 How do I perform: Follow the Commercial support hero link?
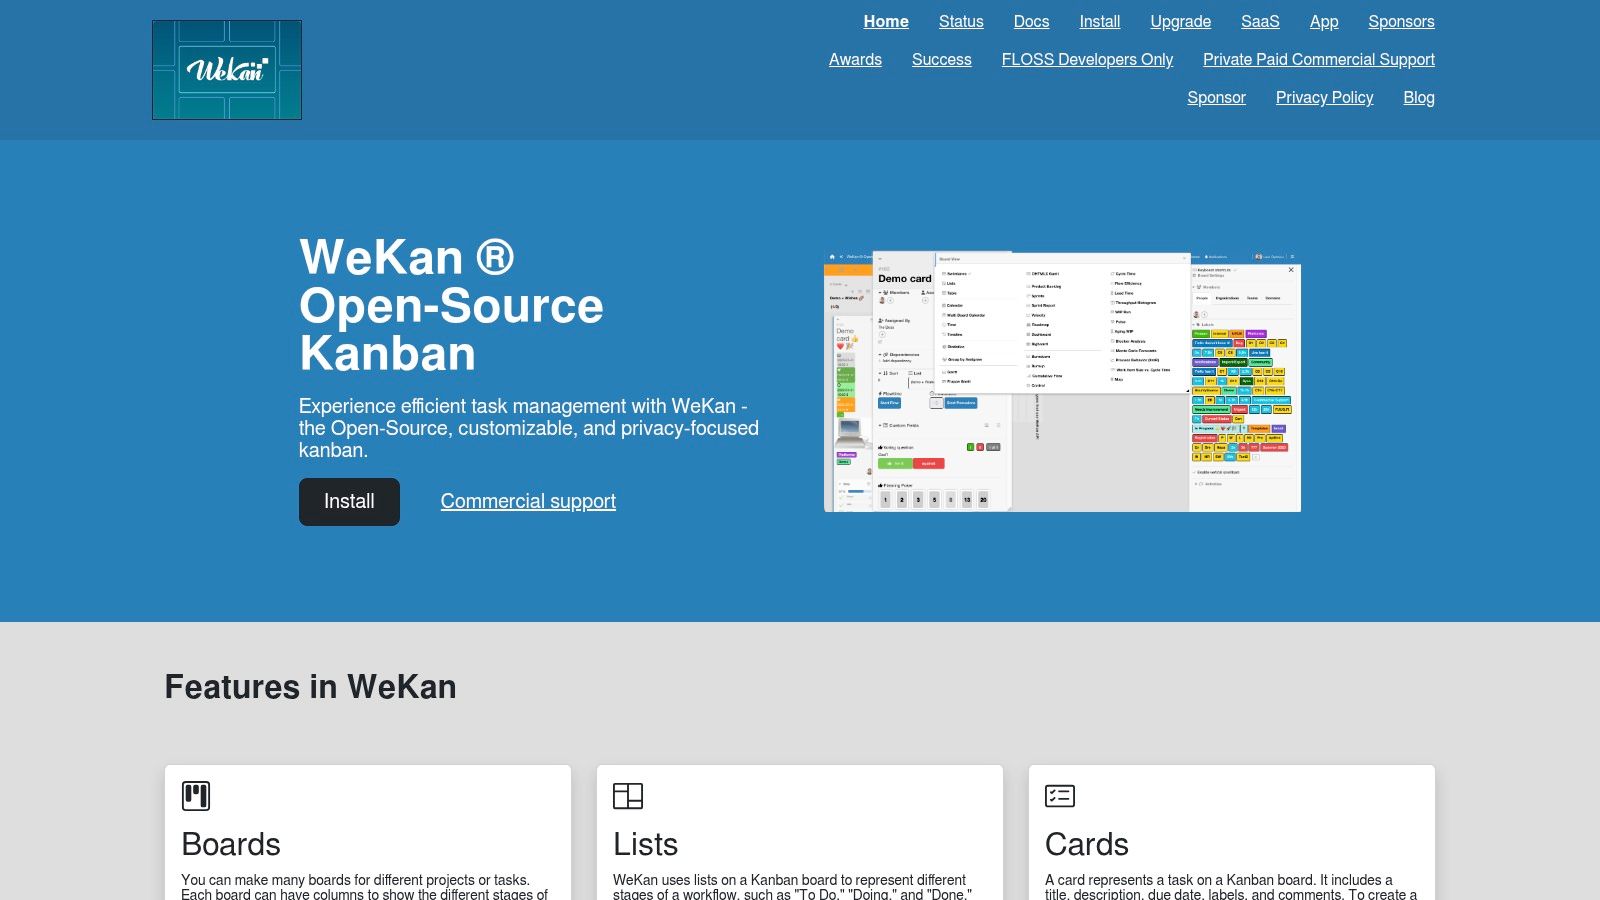(528, 501)
